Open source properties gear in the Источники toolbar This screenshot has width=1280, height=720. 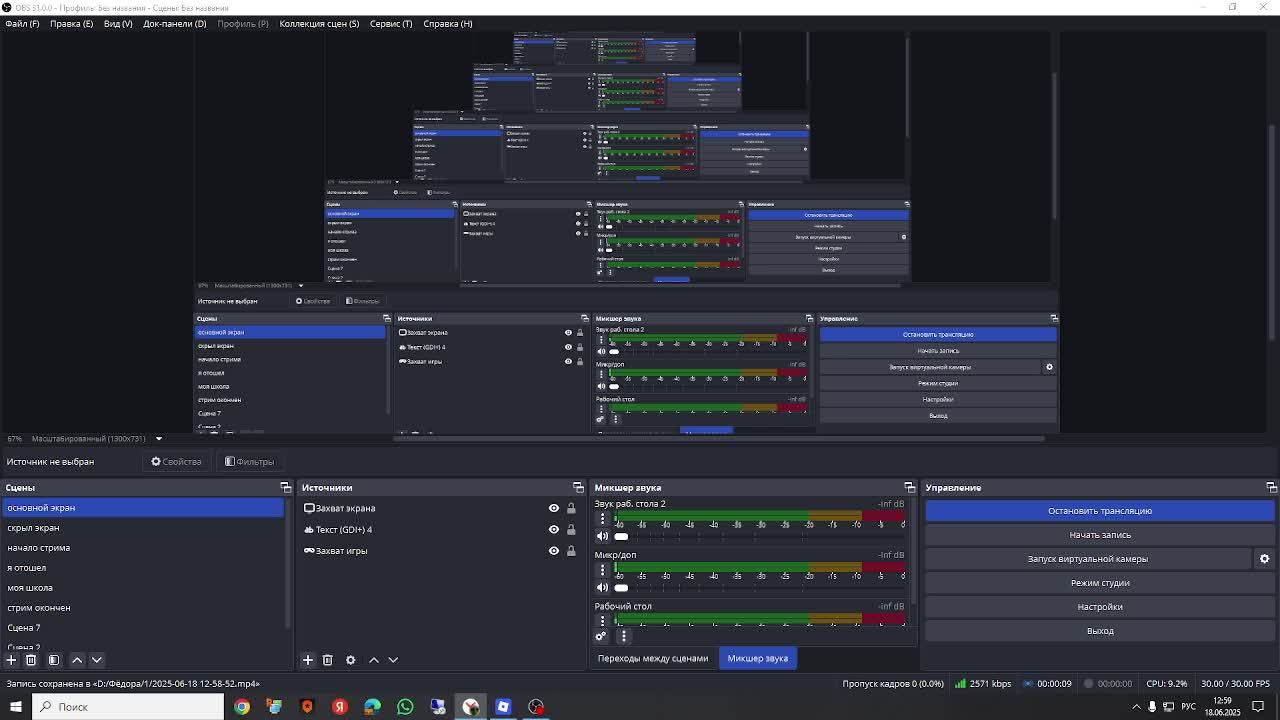click(x=350, y=660)
